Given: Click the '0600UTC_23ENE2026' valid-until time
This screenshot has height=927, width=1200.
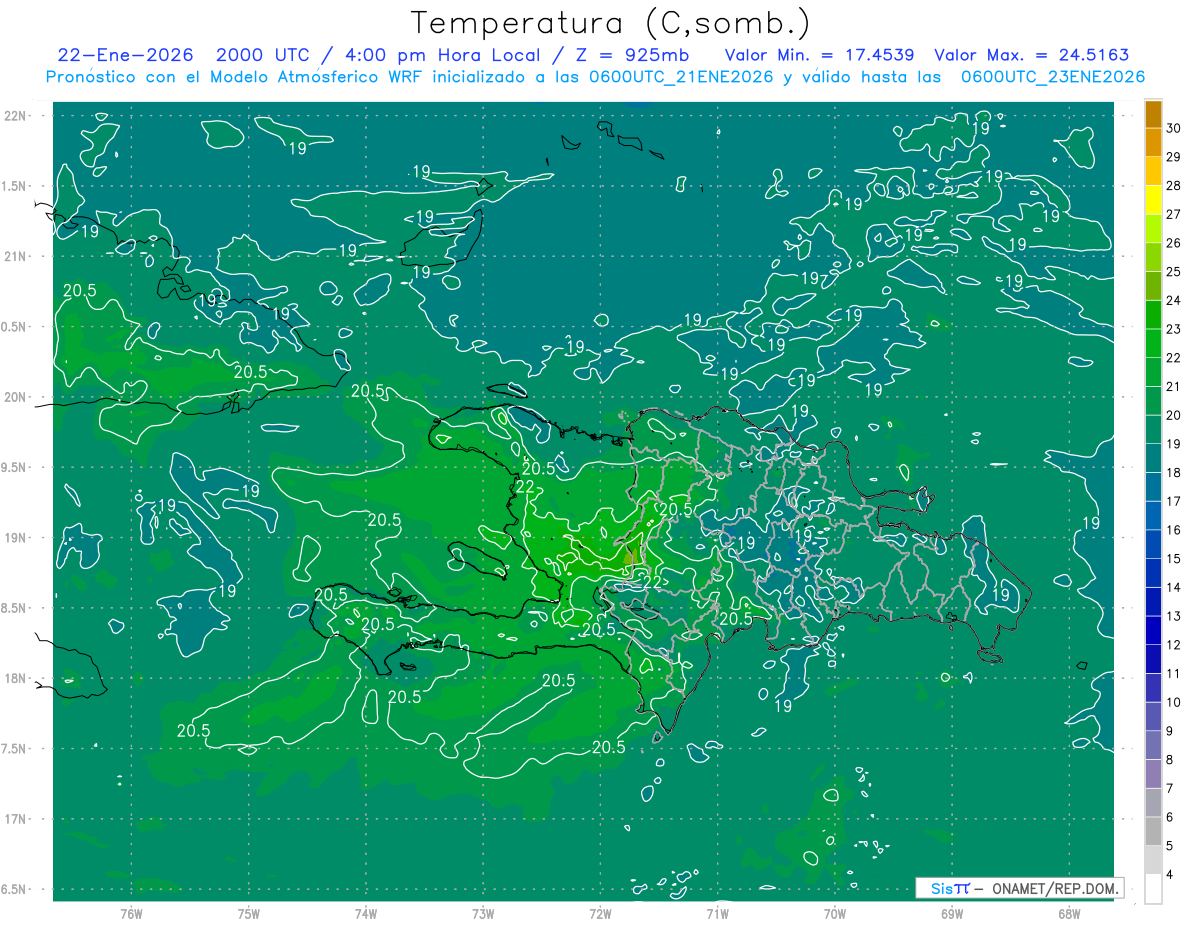Looking at the screenshot, I should click(x=1052, y=77).
